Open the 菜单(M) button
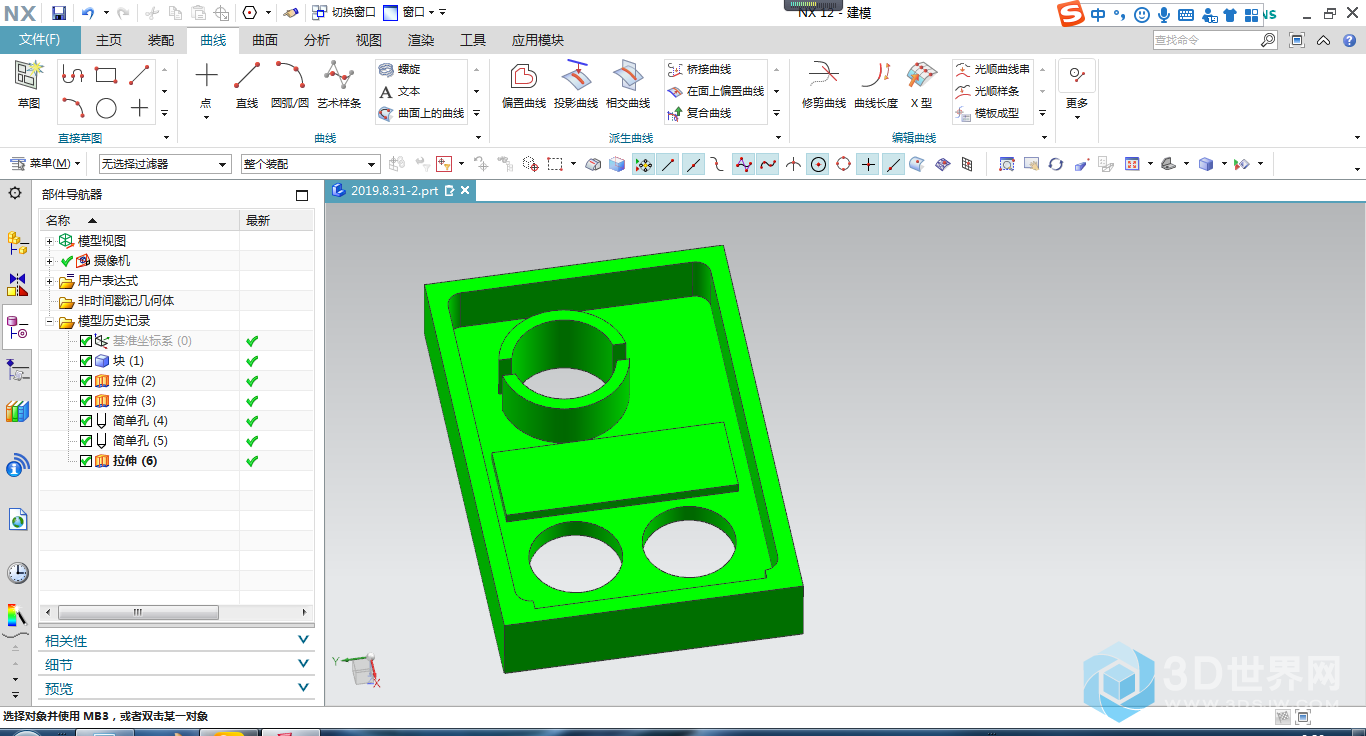The width and height of the screenshot is (1366, 736). pyautogui.click(x=44, y=164)
